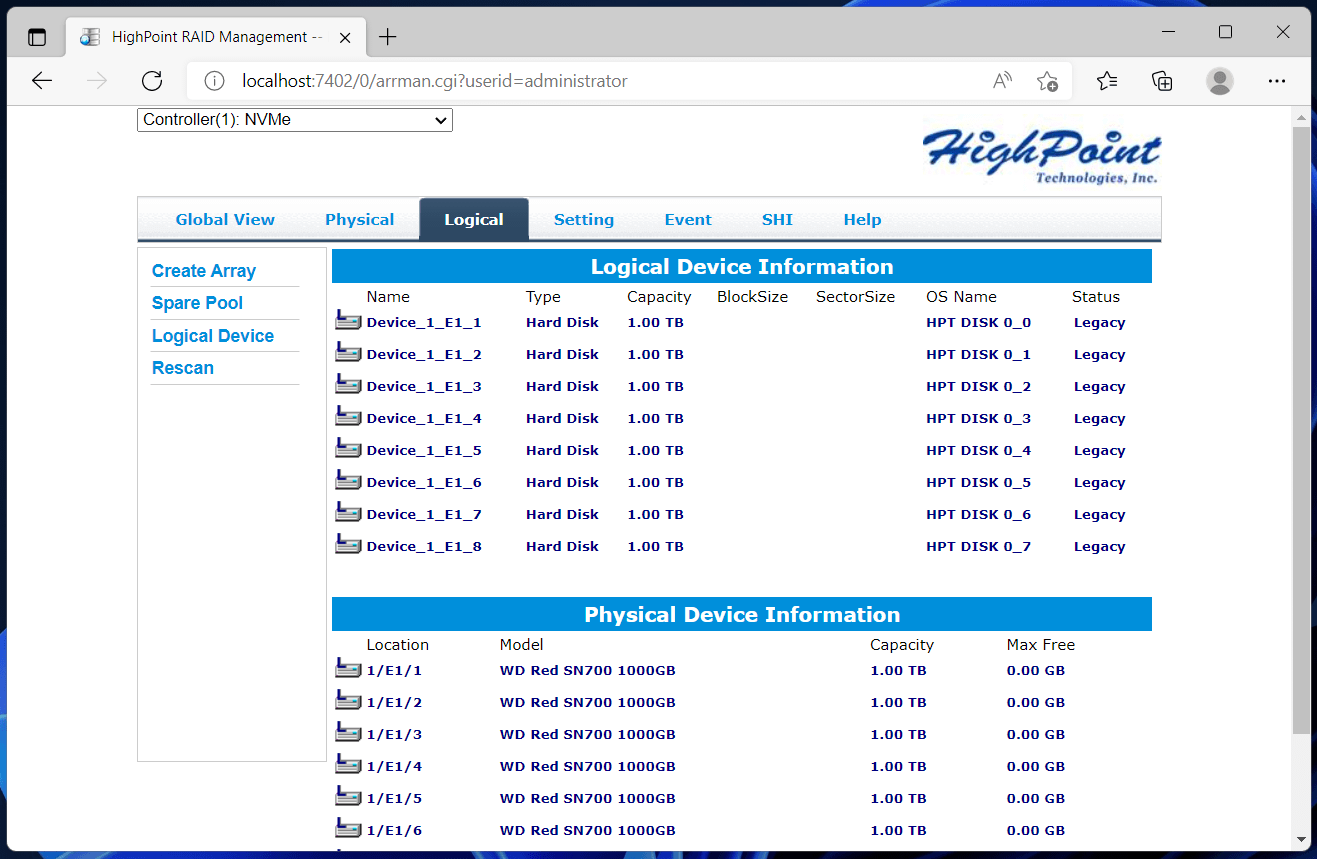Open the Spare Pool link
The width and height of the screenshot is (1317, 859).
click(197, 303)
